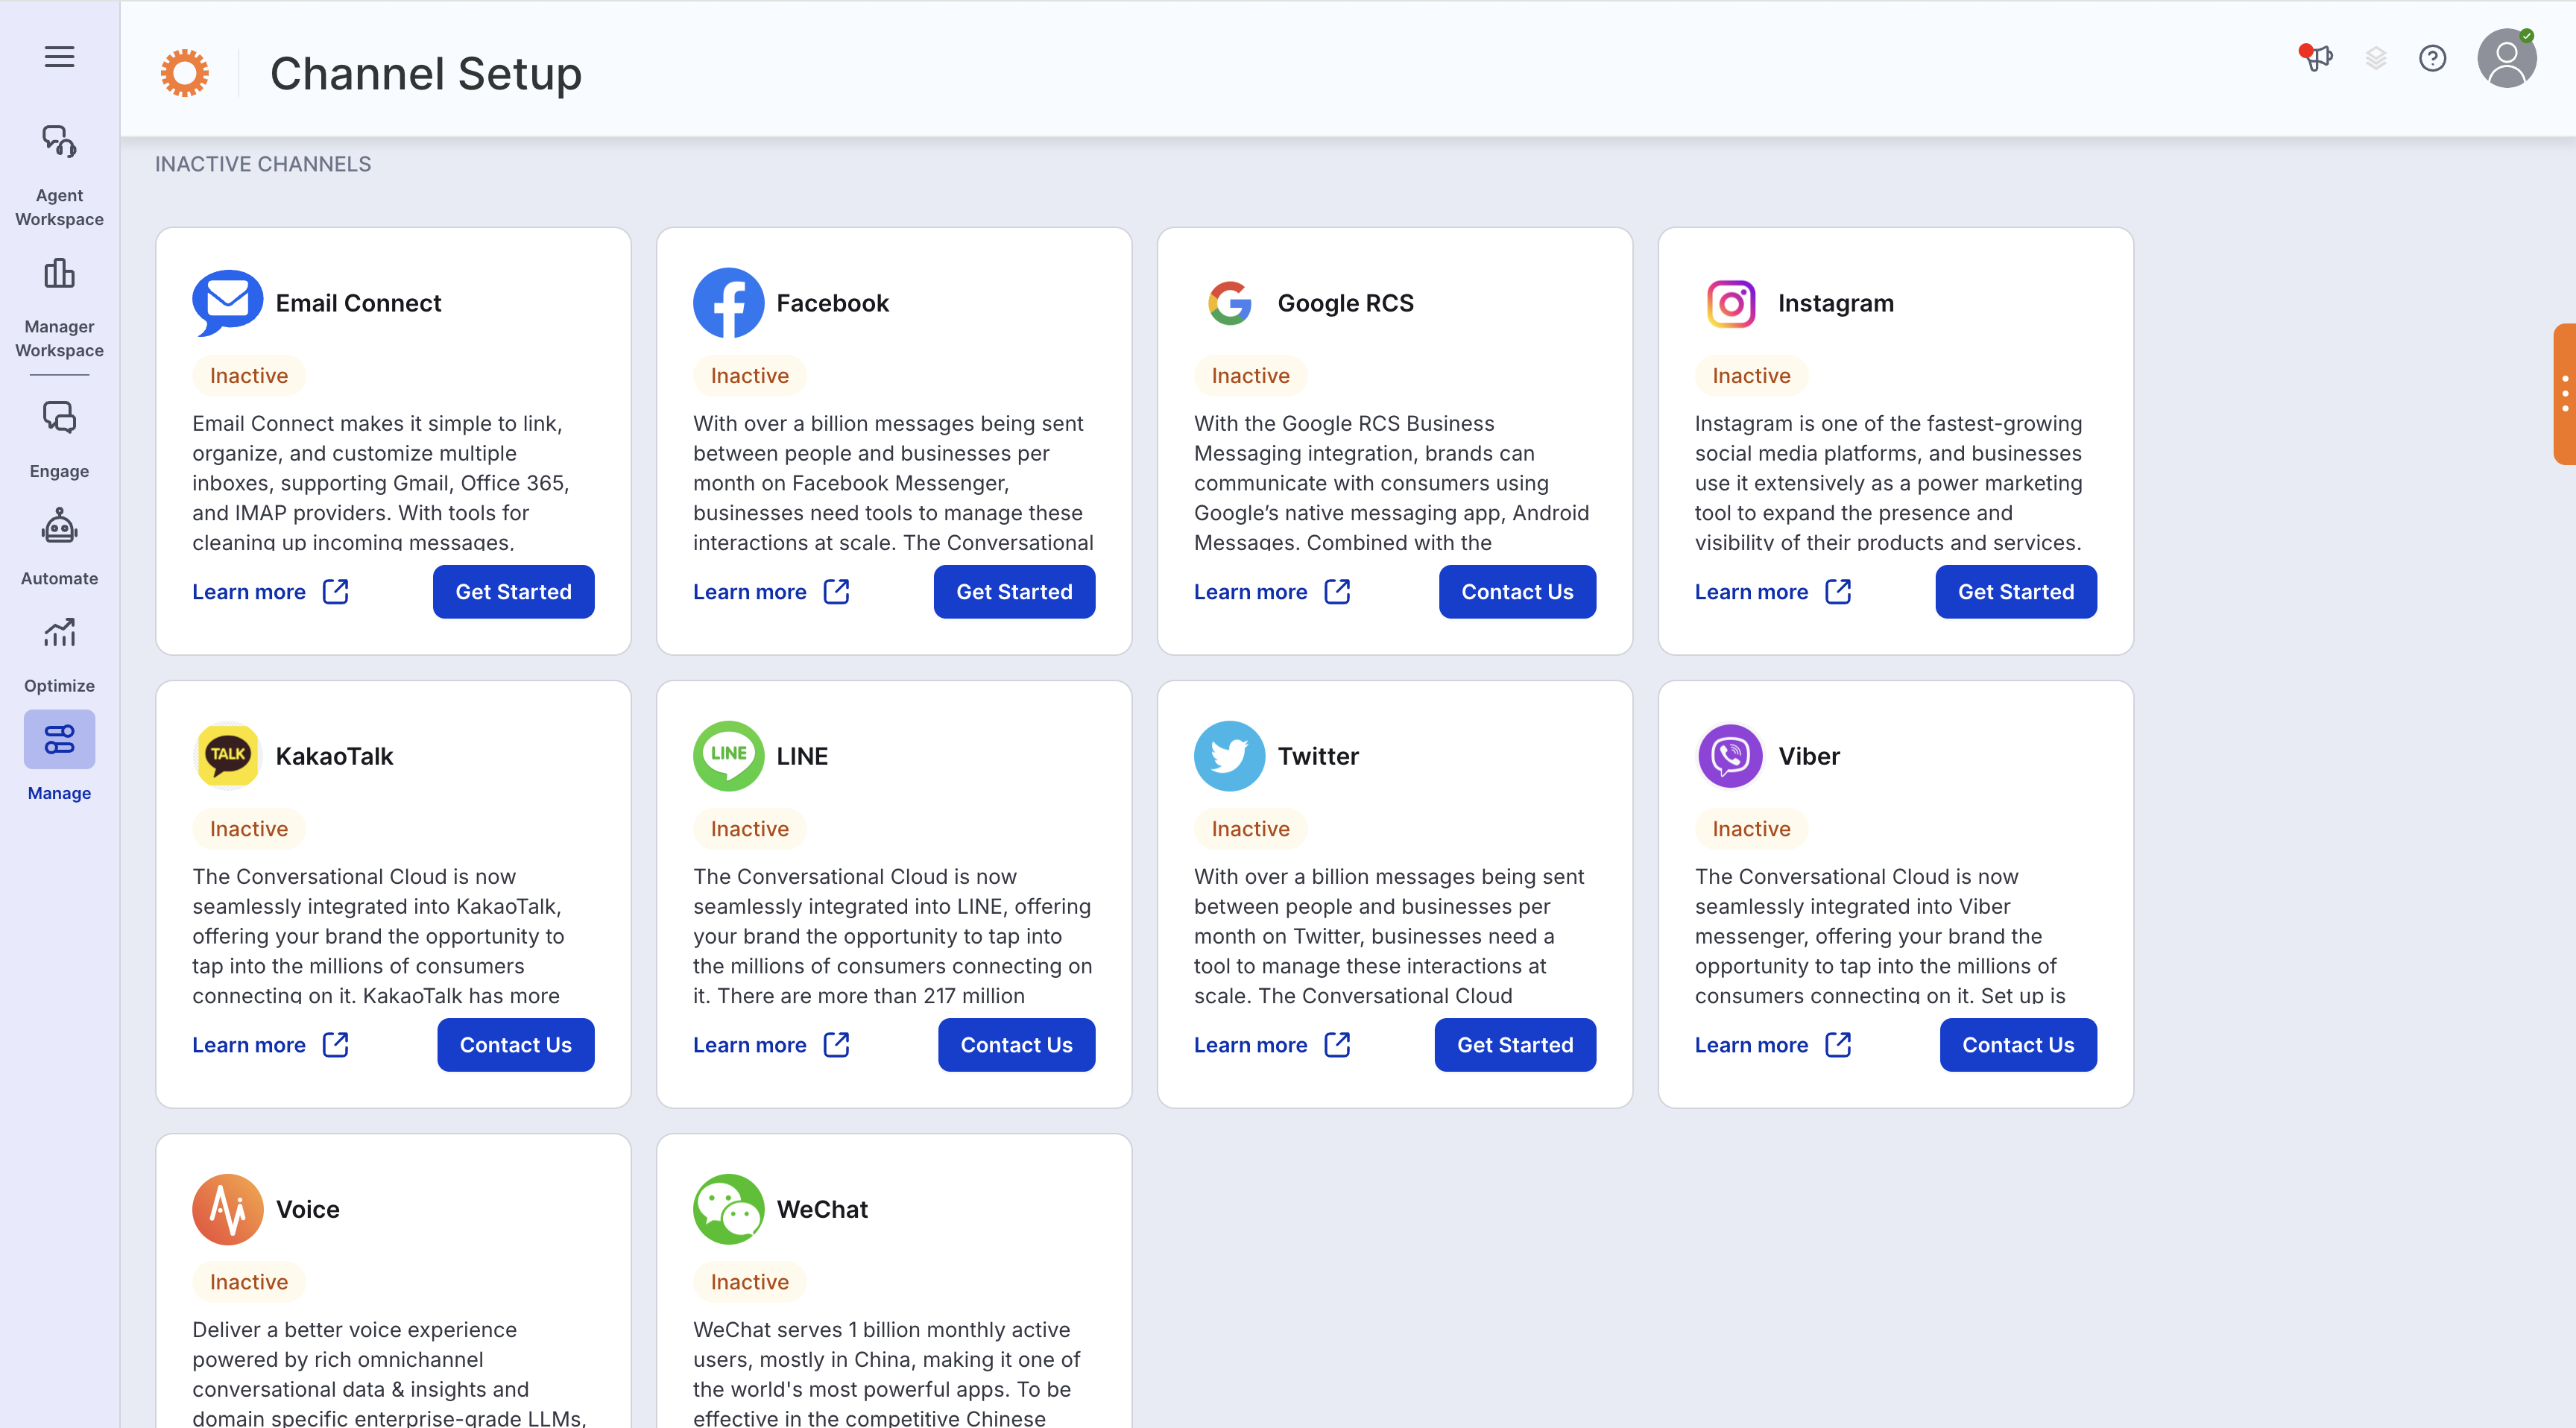Open the user profile avatar
2576x1428 pixels.
click(x=2506, y=59)
